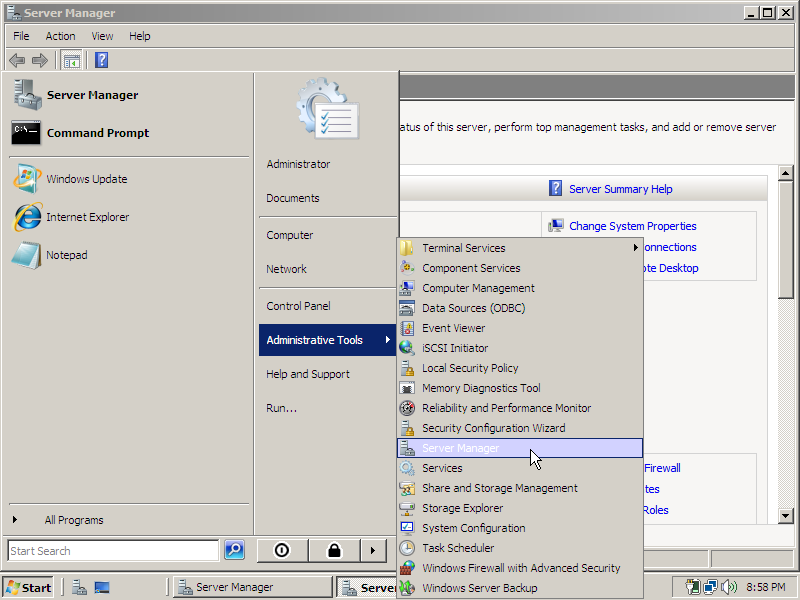Click the Change System Properties link
Image resolution: width=800 pixels, height=600 pixels.
(633, 226)
